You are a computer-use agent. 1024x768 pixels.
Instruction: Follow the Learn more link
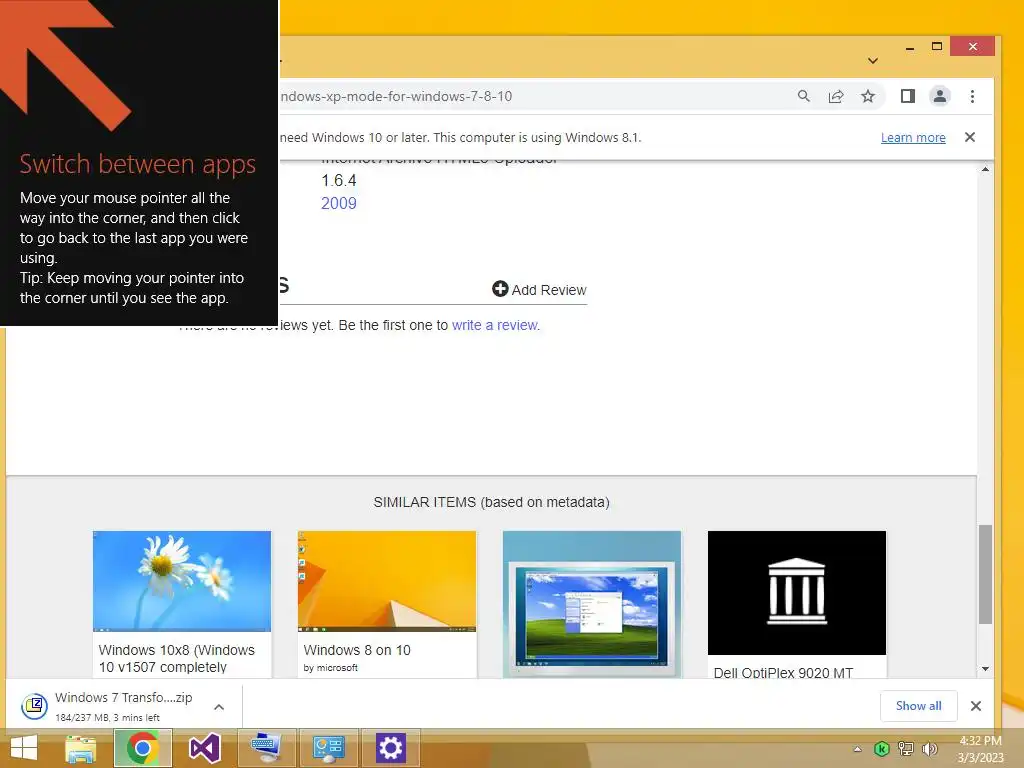click(912, 138)
